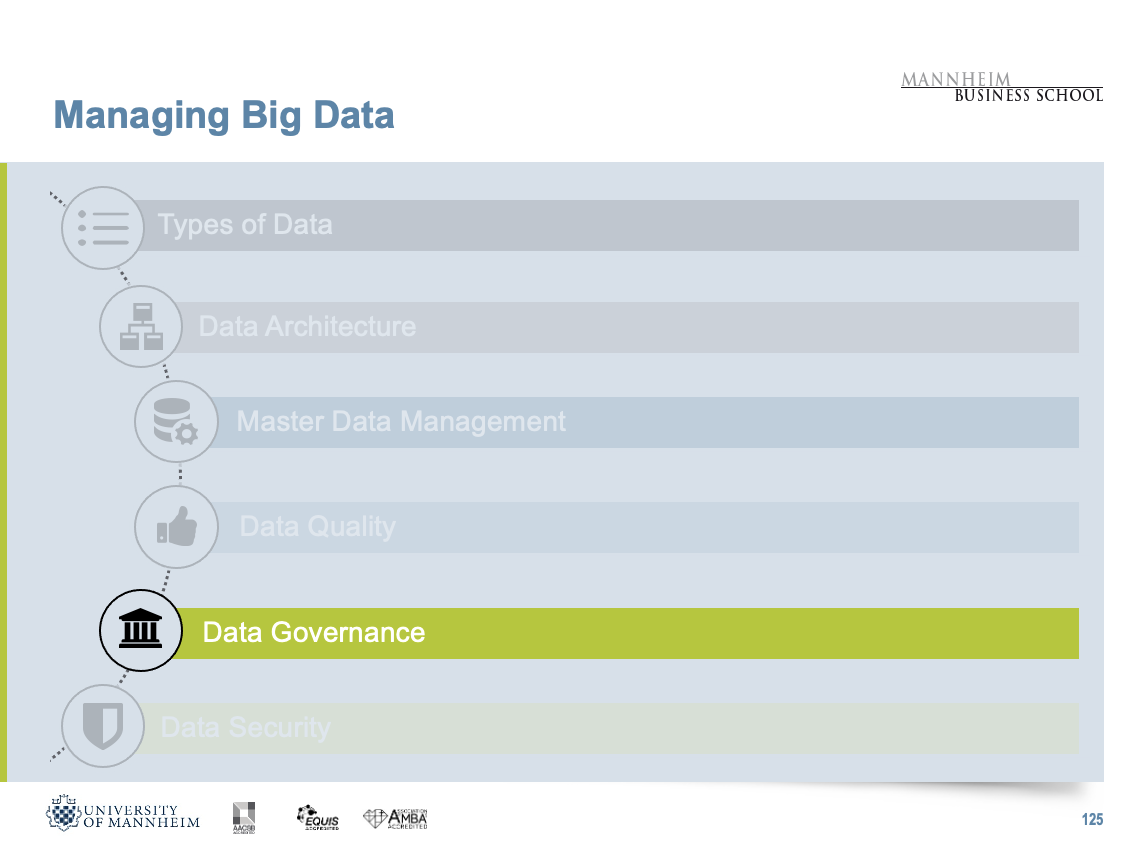Click the green vertical accent stripe
This screenshot has height=856, width=1140.
[x=3, y=472]
